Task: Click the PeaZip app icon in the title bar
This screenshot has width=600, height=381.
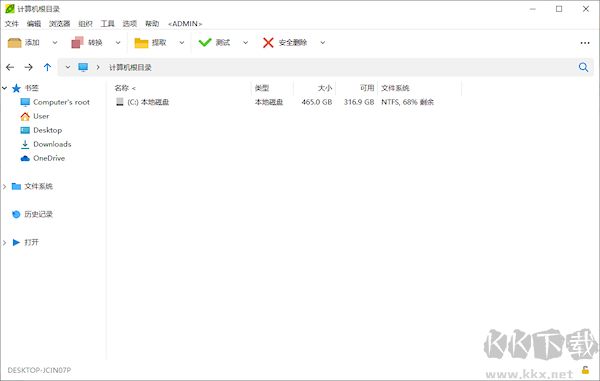Action: pyautogui.click(x=10, y=8)
